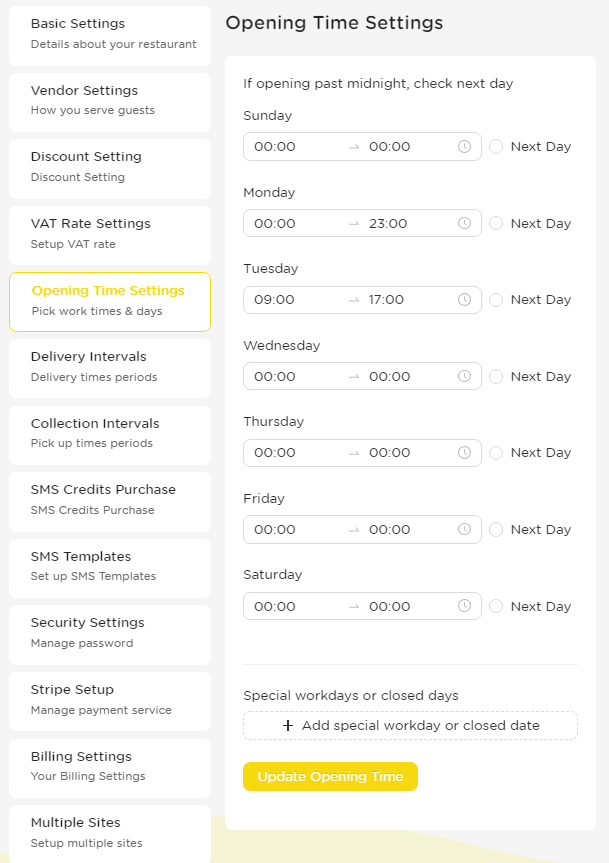
Task: Enable Next Day for Tuesday
Action: [496, 299]
